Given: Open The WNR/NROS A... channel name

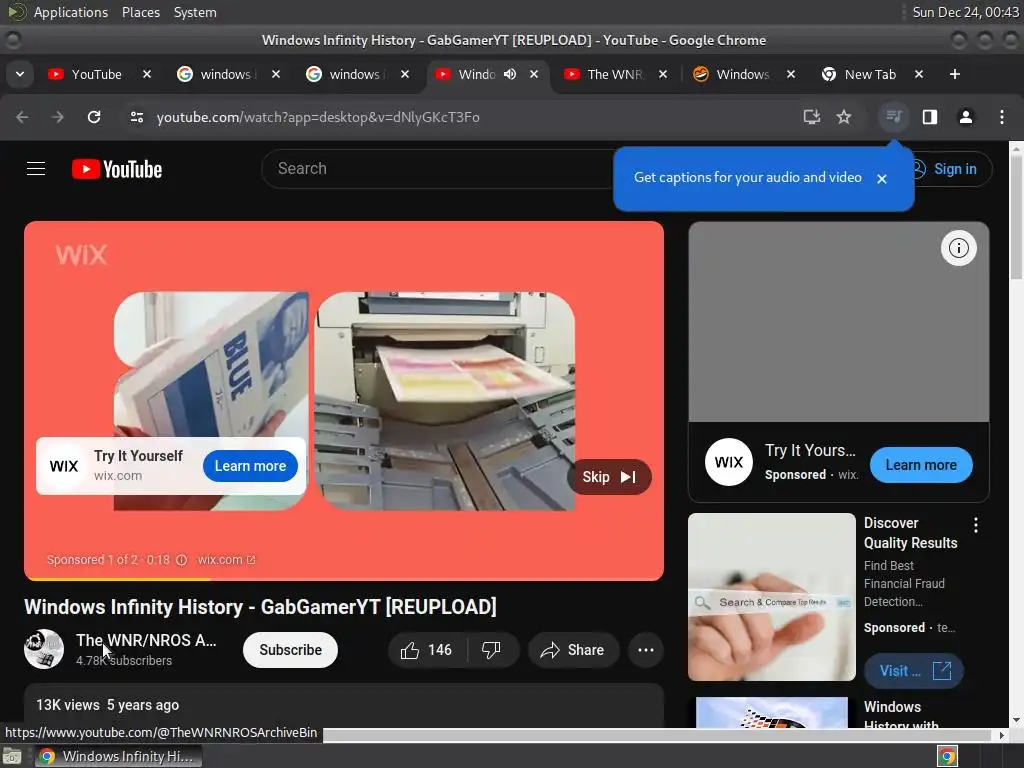Looking at the screenshot, I should [x=146, y=640].
